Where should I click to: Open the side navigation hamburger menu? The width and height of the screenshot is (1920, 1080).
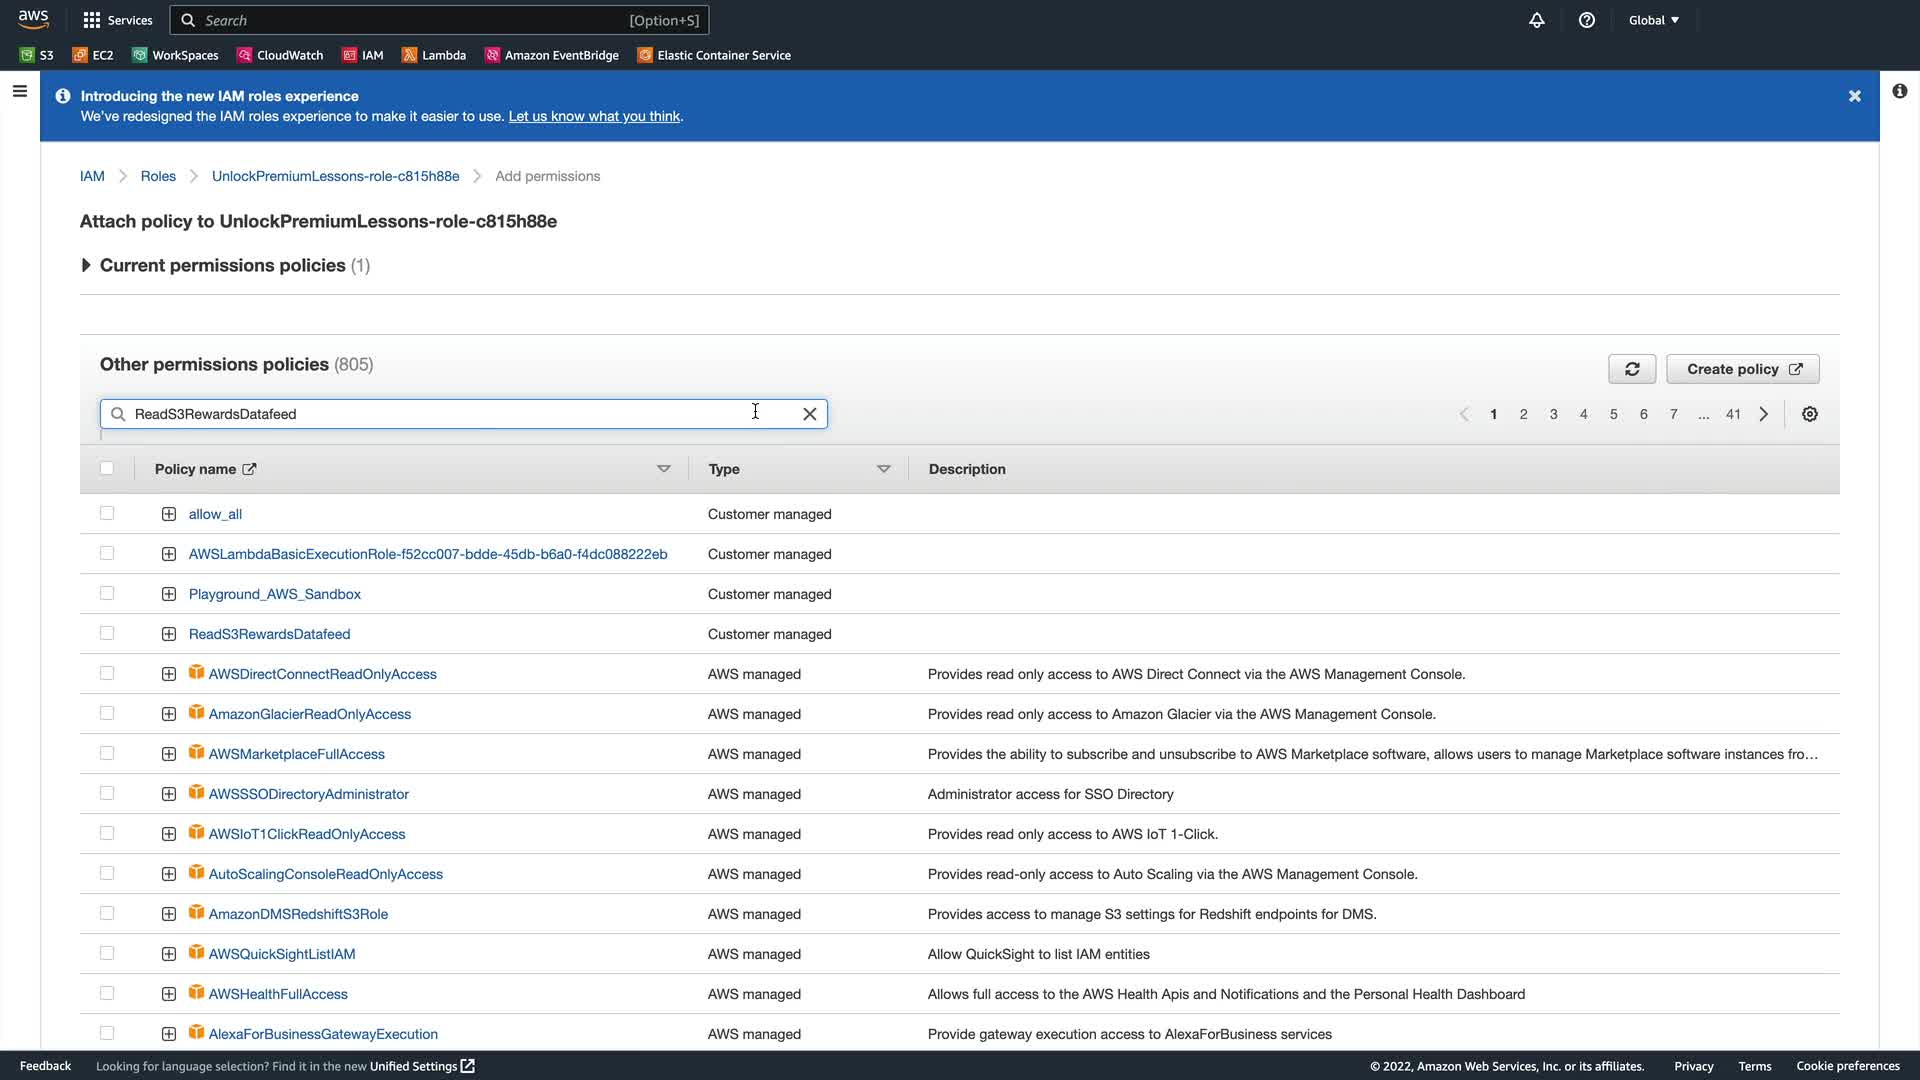pyautogui.click(x=19, y=92)
